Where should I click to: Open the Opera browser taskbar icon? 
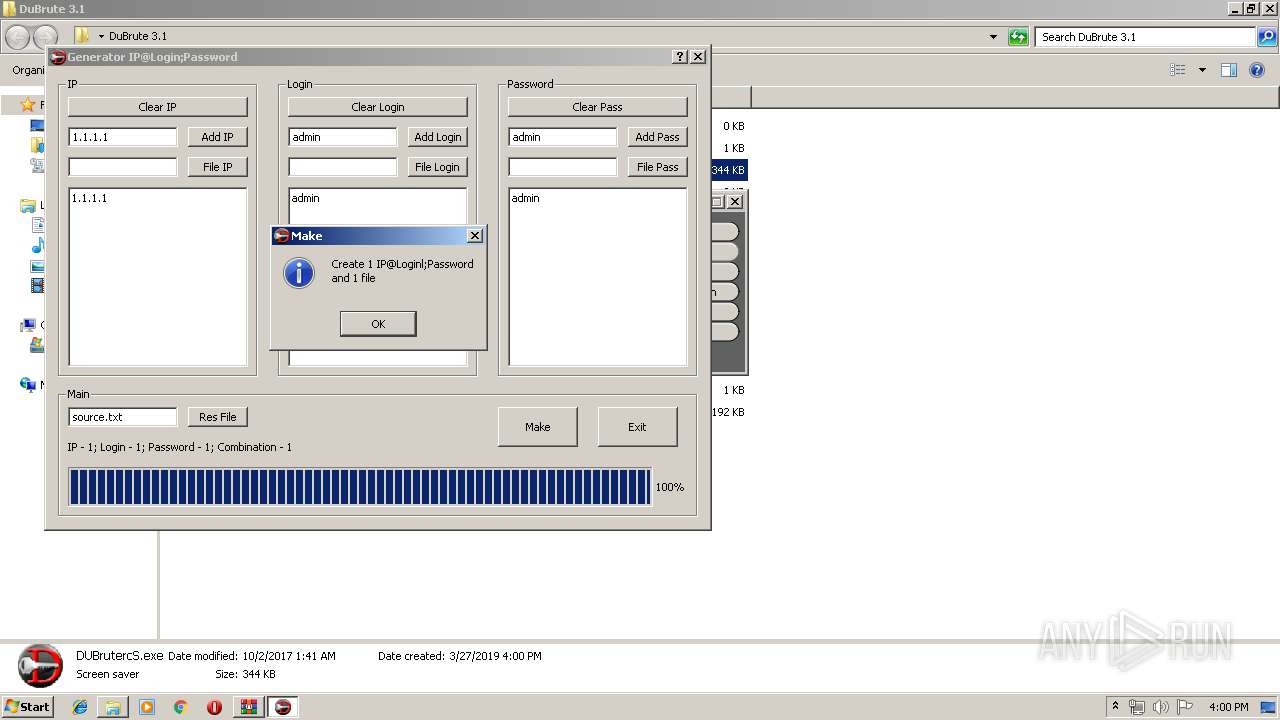[214, 707]
